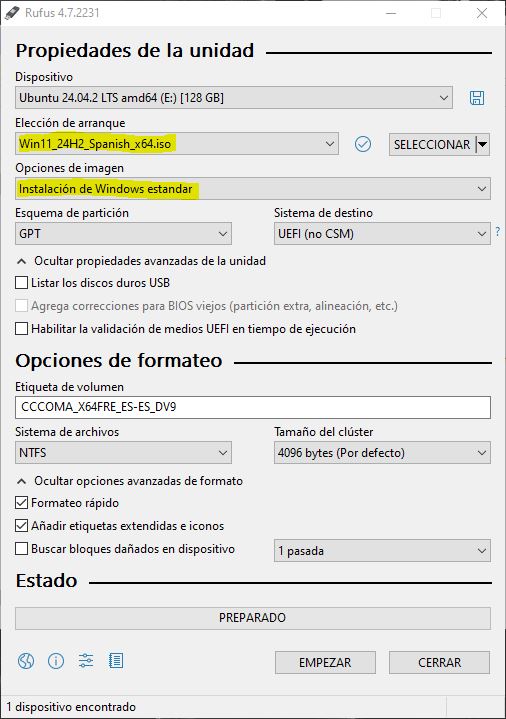This screenshot has width=506, height=719.
Task: Click the ISO checksum checkmark icon
Action: (x=363, y=144)
